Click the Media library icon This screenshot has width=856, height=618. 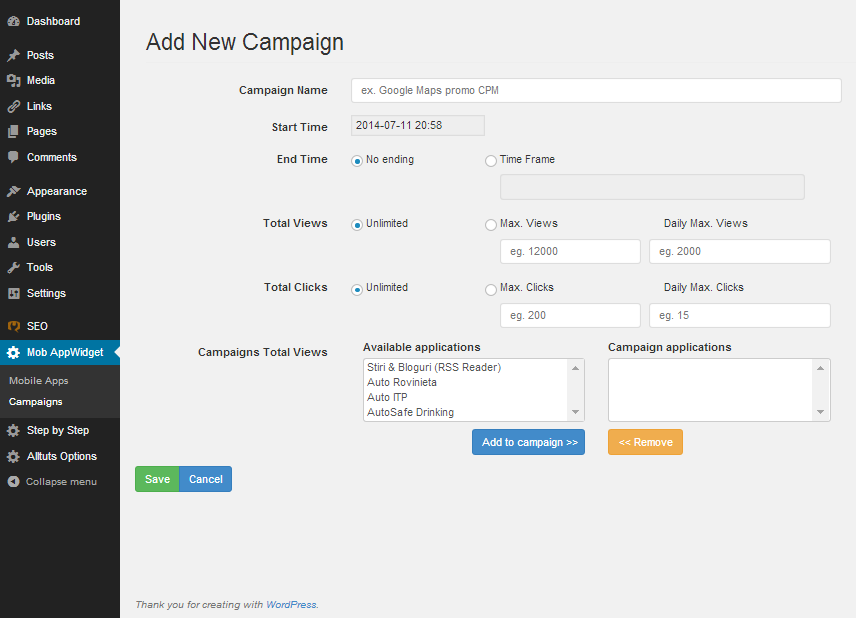(x=14, y=80)
